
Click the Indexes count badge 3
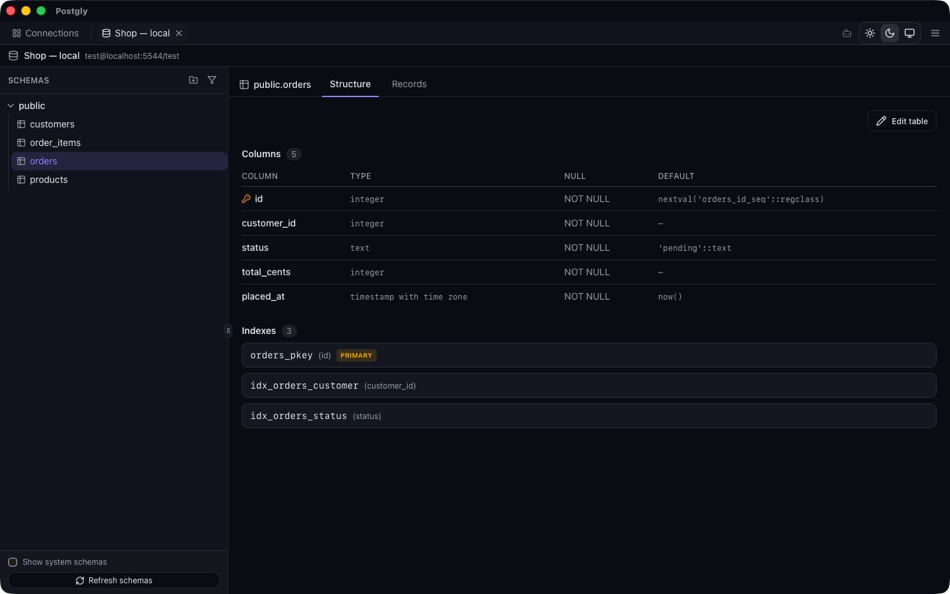[289, 331]
